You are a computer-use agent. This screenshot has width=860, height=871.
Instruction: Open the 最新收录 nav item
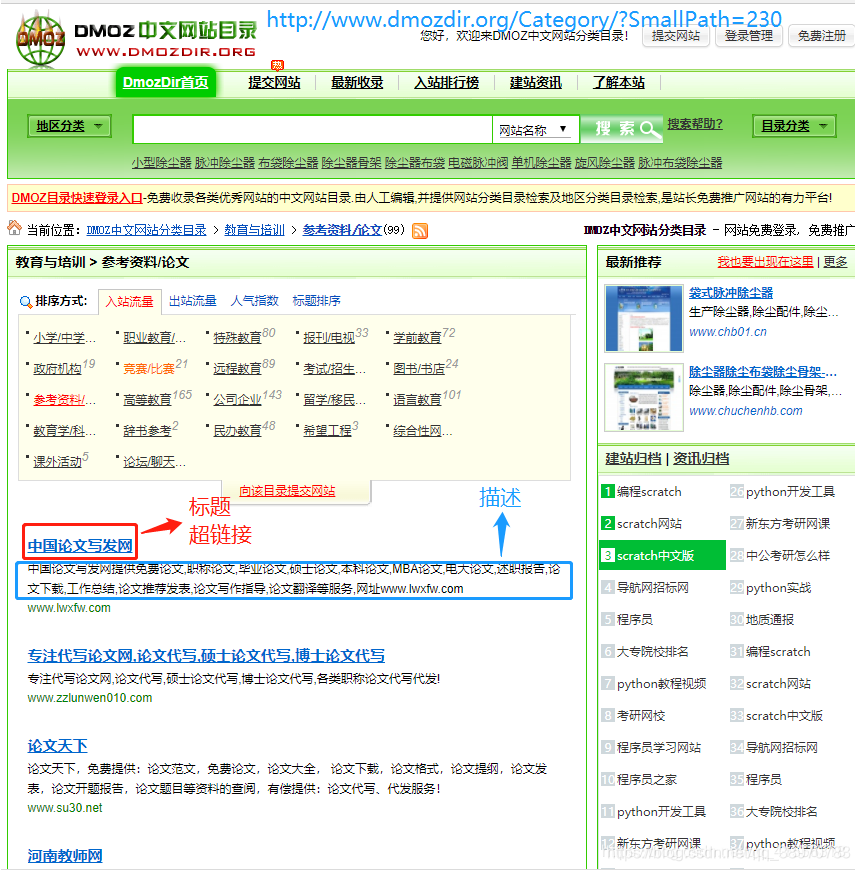pos(357,83)
